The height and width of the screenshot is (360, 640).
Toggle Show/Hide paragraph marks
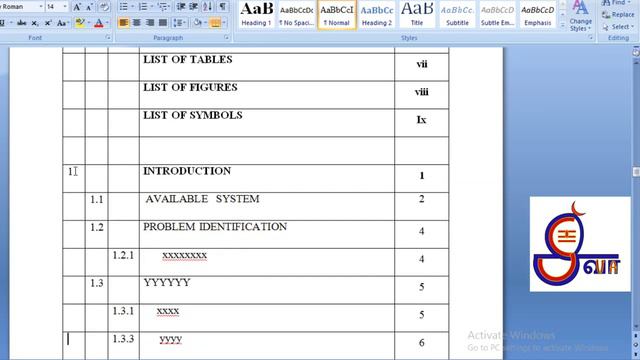(x=222, y=7)
